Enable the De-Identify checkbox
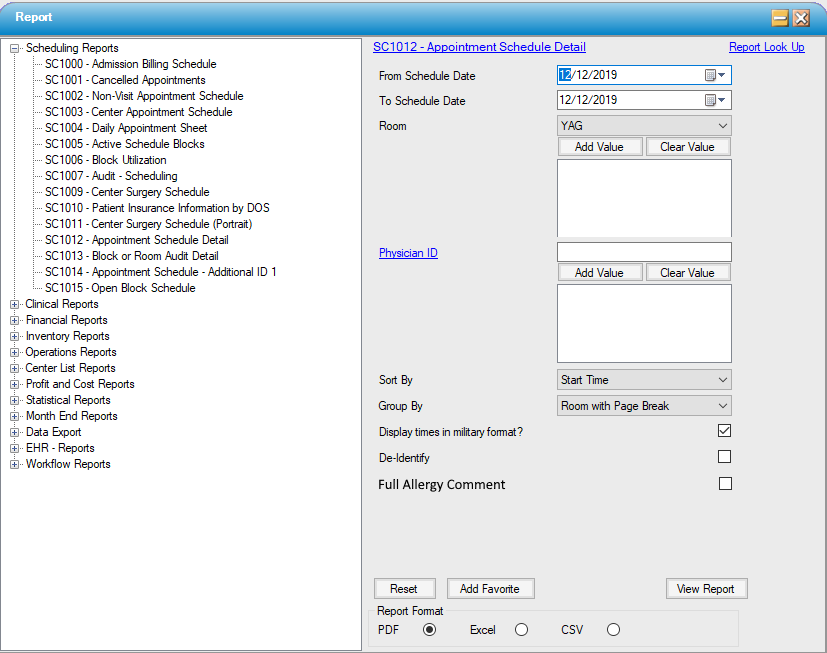 pyautogui.click(x=724, y=456)
